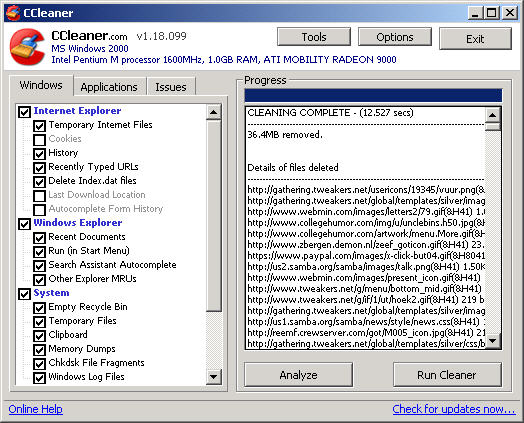The width and height of the screenshot is (524, 423).
Task: Enable Autocomplete Form History checkbox
Action: coord(39,210)
